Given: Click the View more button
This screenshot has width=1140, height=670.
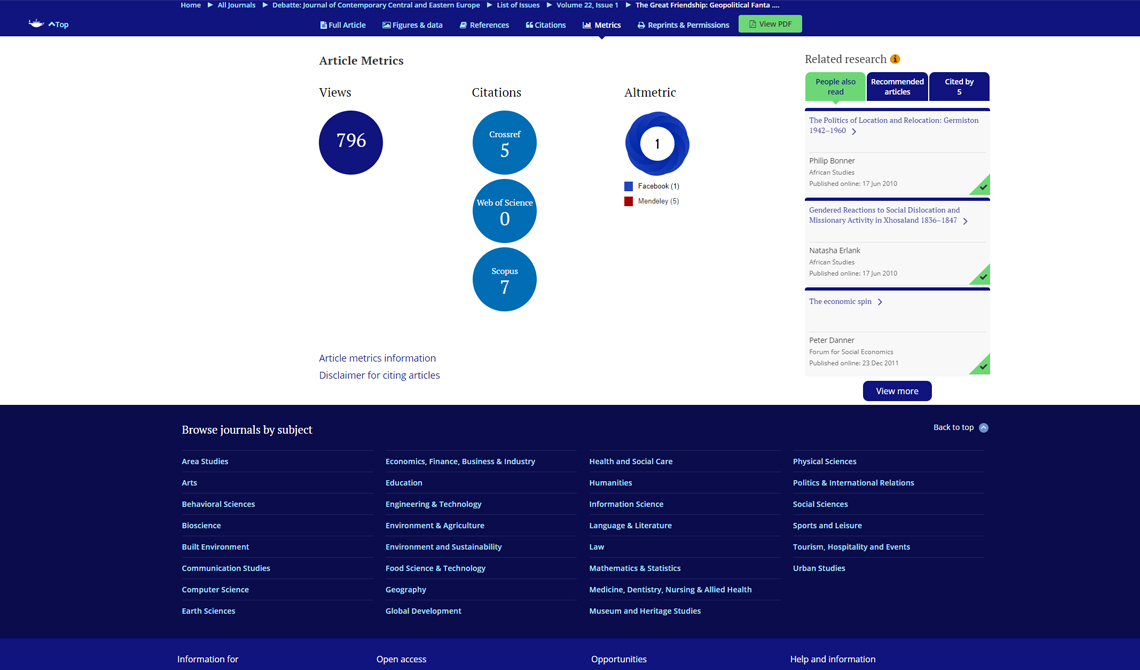Looking at the screenshot, I should (897, 391).
